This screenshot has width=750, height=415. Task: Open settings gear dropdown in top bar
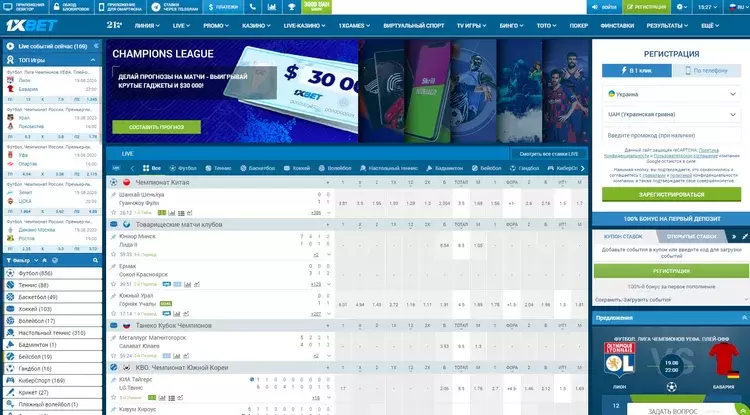point(682,7)
